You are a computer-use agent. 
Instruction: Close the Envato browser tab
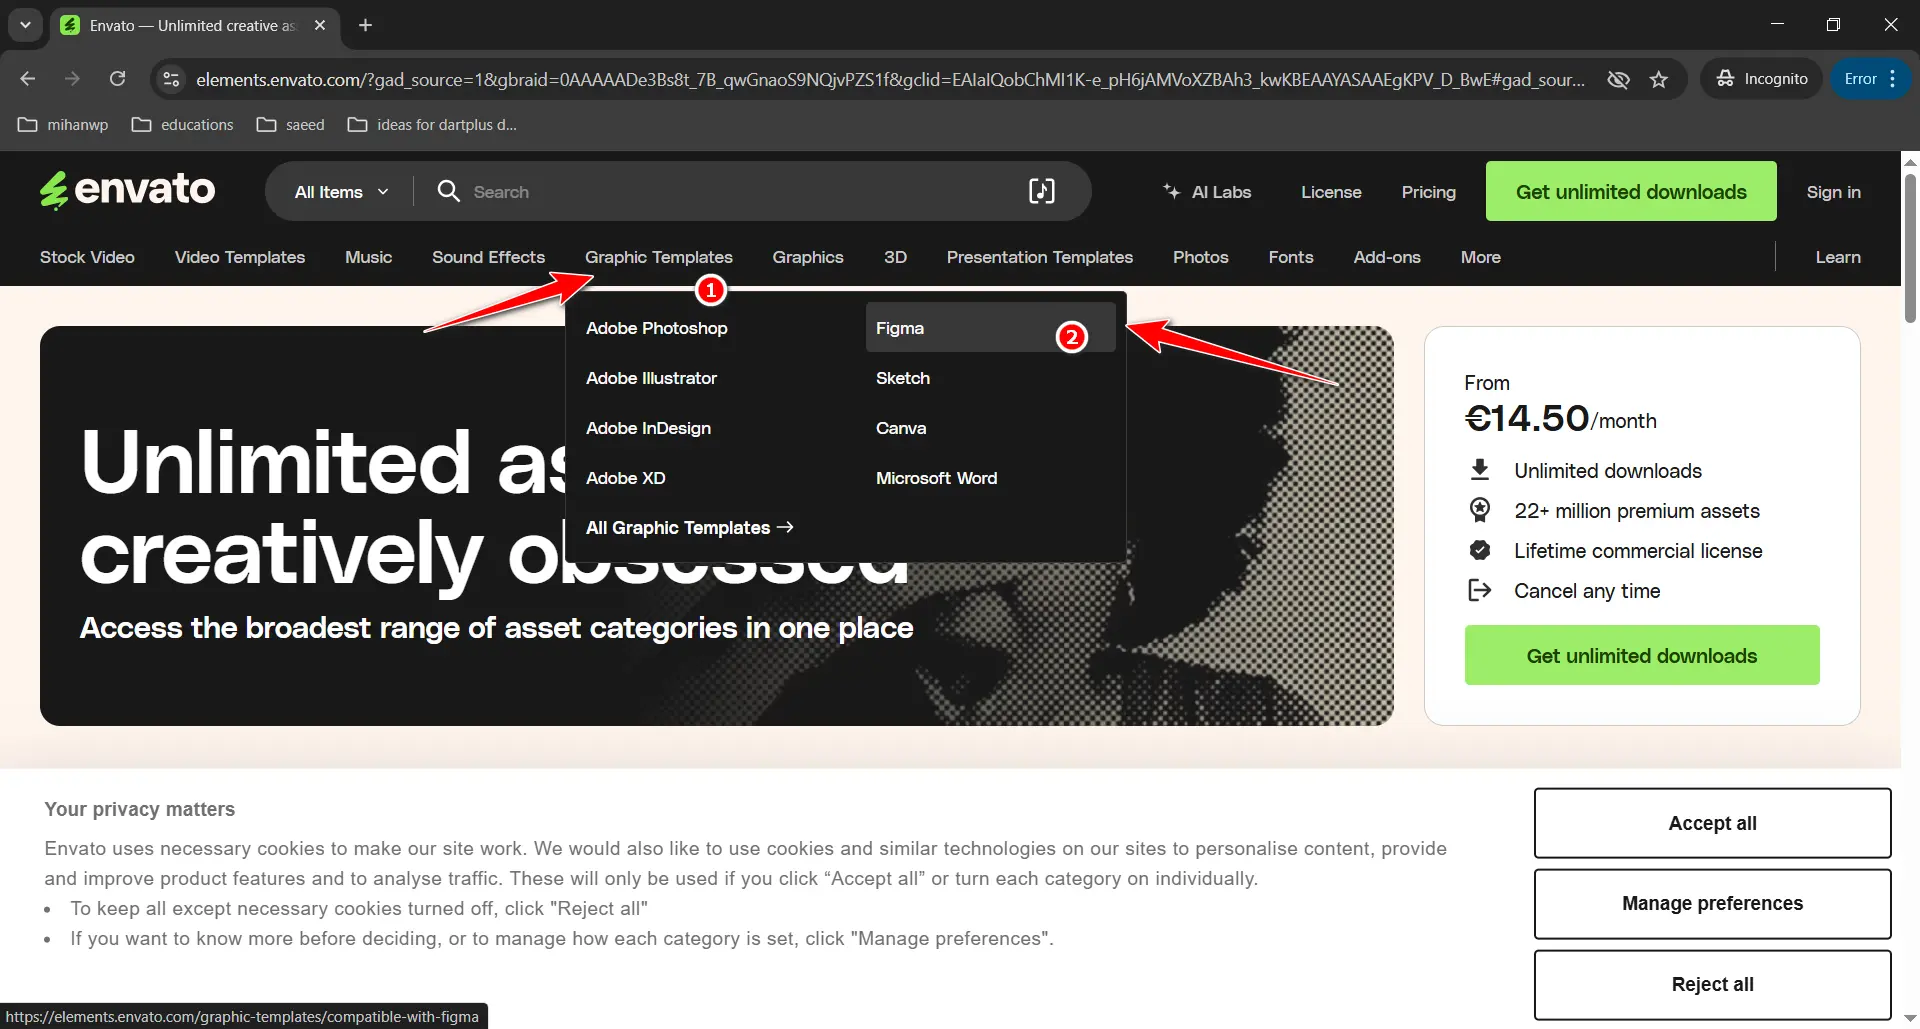[320, 25]
